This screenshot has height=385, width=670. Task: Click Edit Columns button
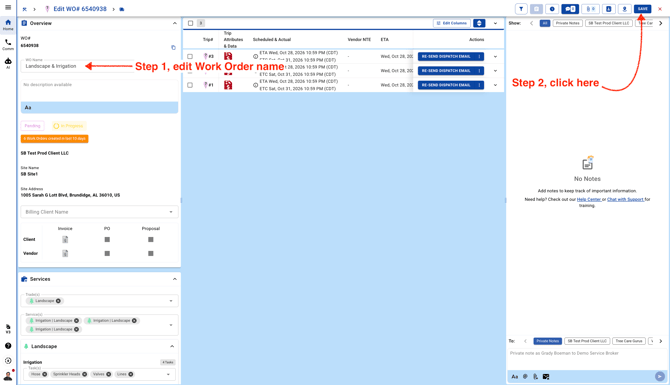pos(452,23)
